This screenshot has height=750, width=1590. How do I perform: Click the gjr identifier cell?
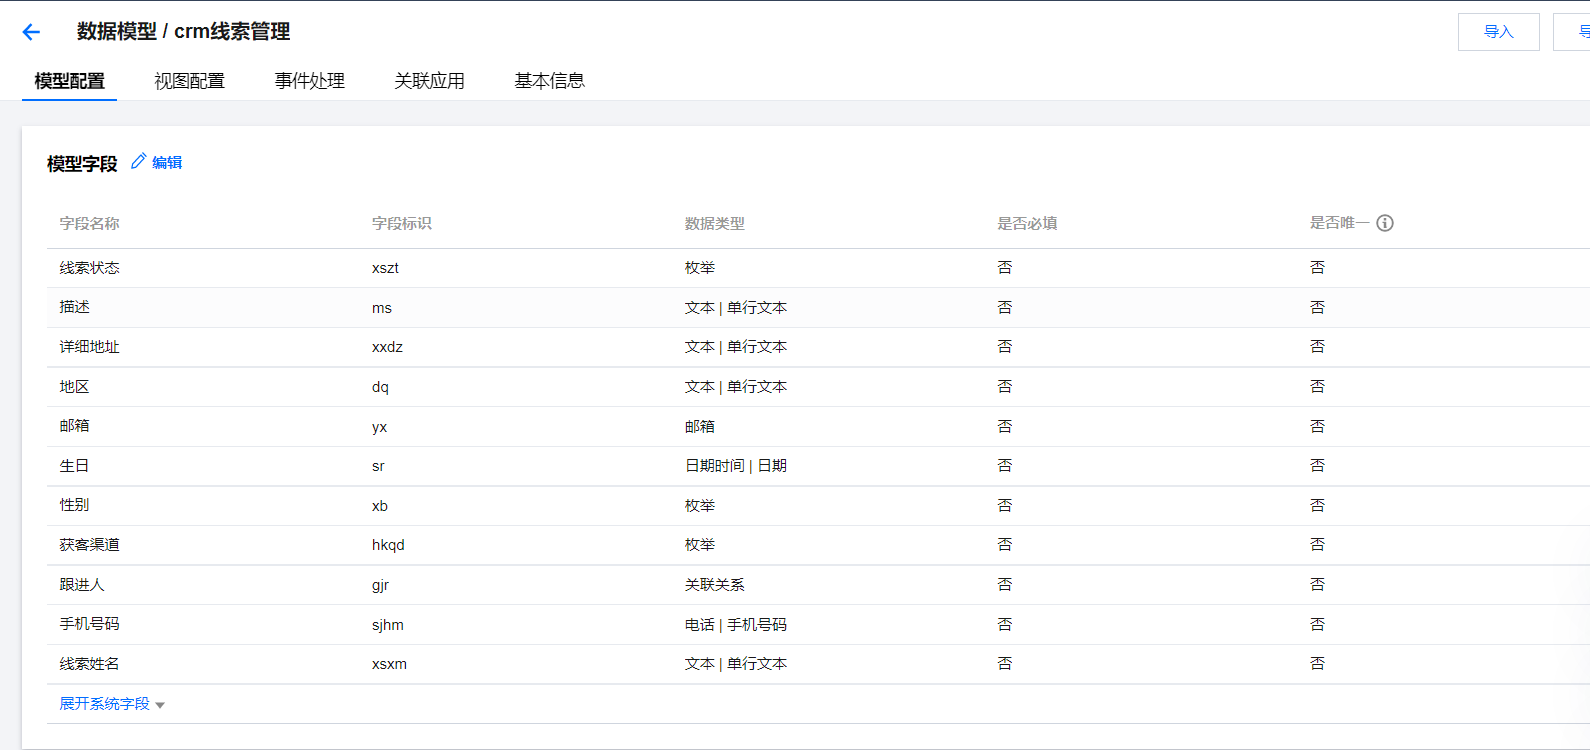380,585
